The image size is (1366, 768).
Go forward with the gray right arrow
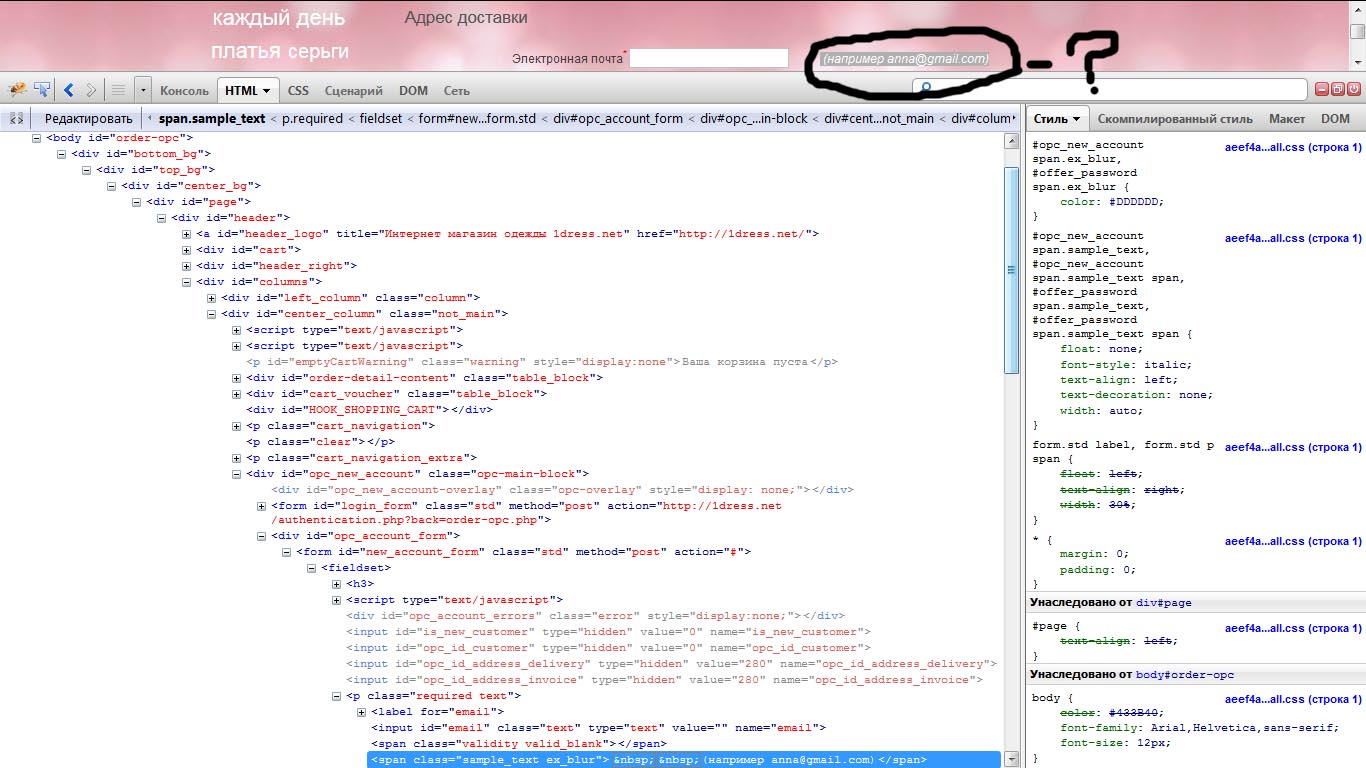(91, 90)
